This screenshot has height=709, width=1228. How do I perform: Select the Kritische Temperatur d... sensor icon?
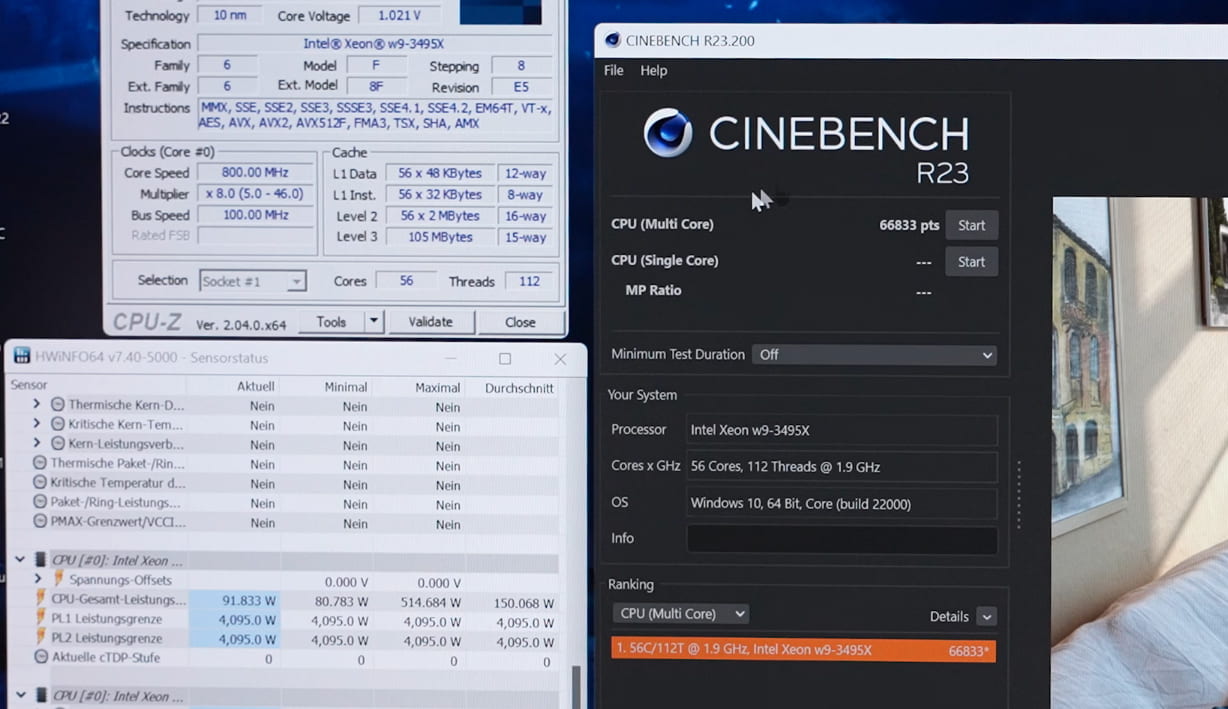[40, 482]
